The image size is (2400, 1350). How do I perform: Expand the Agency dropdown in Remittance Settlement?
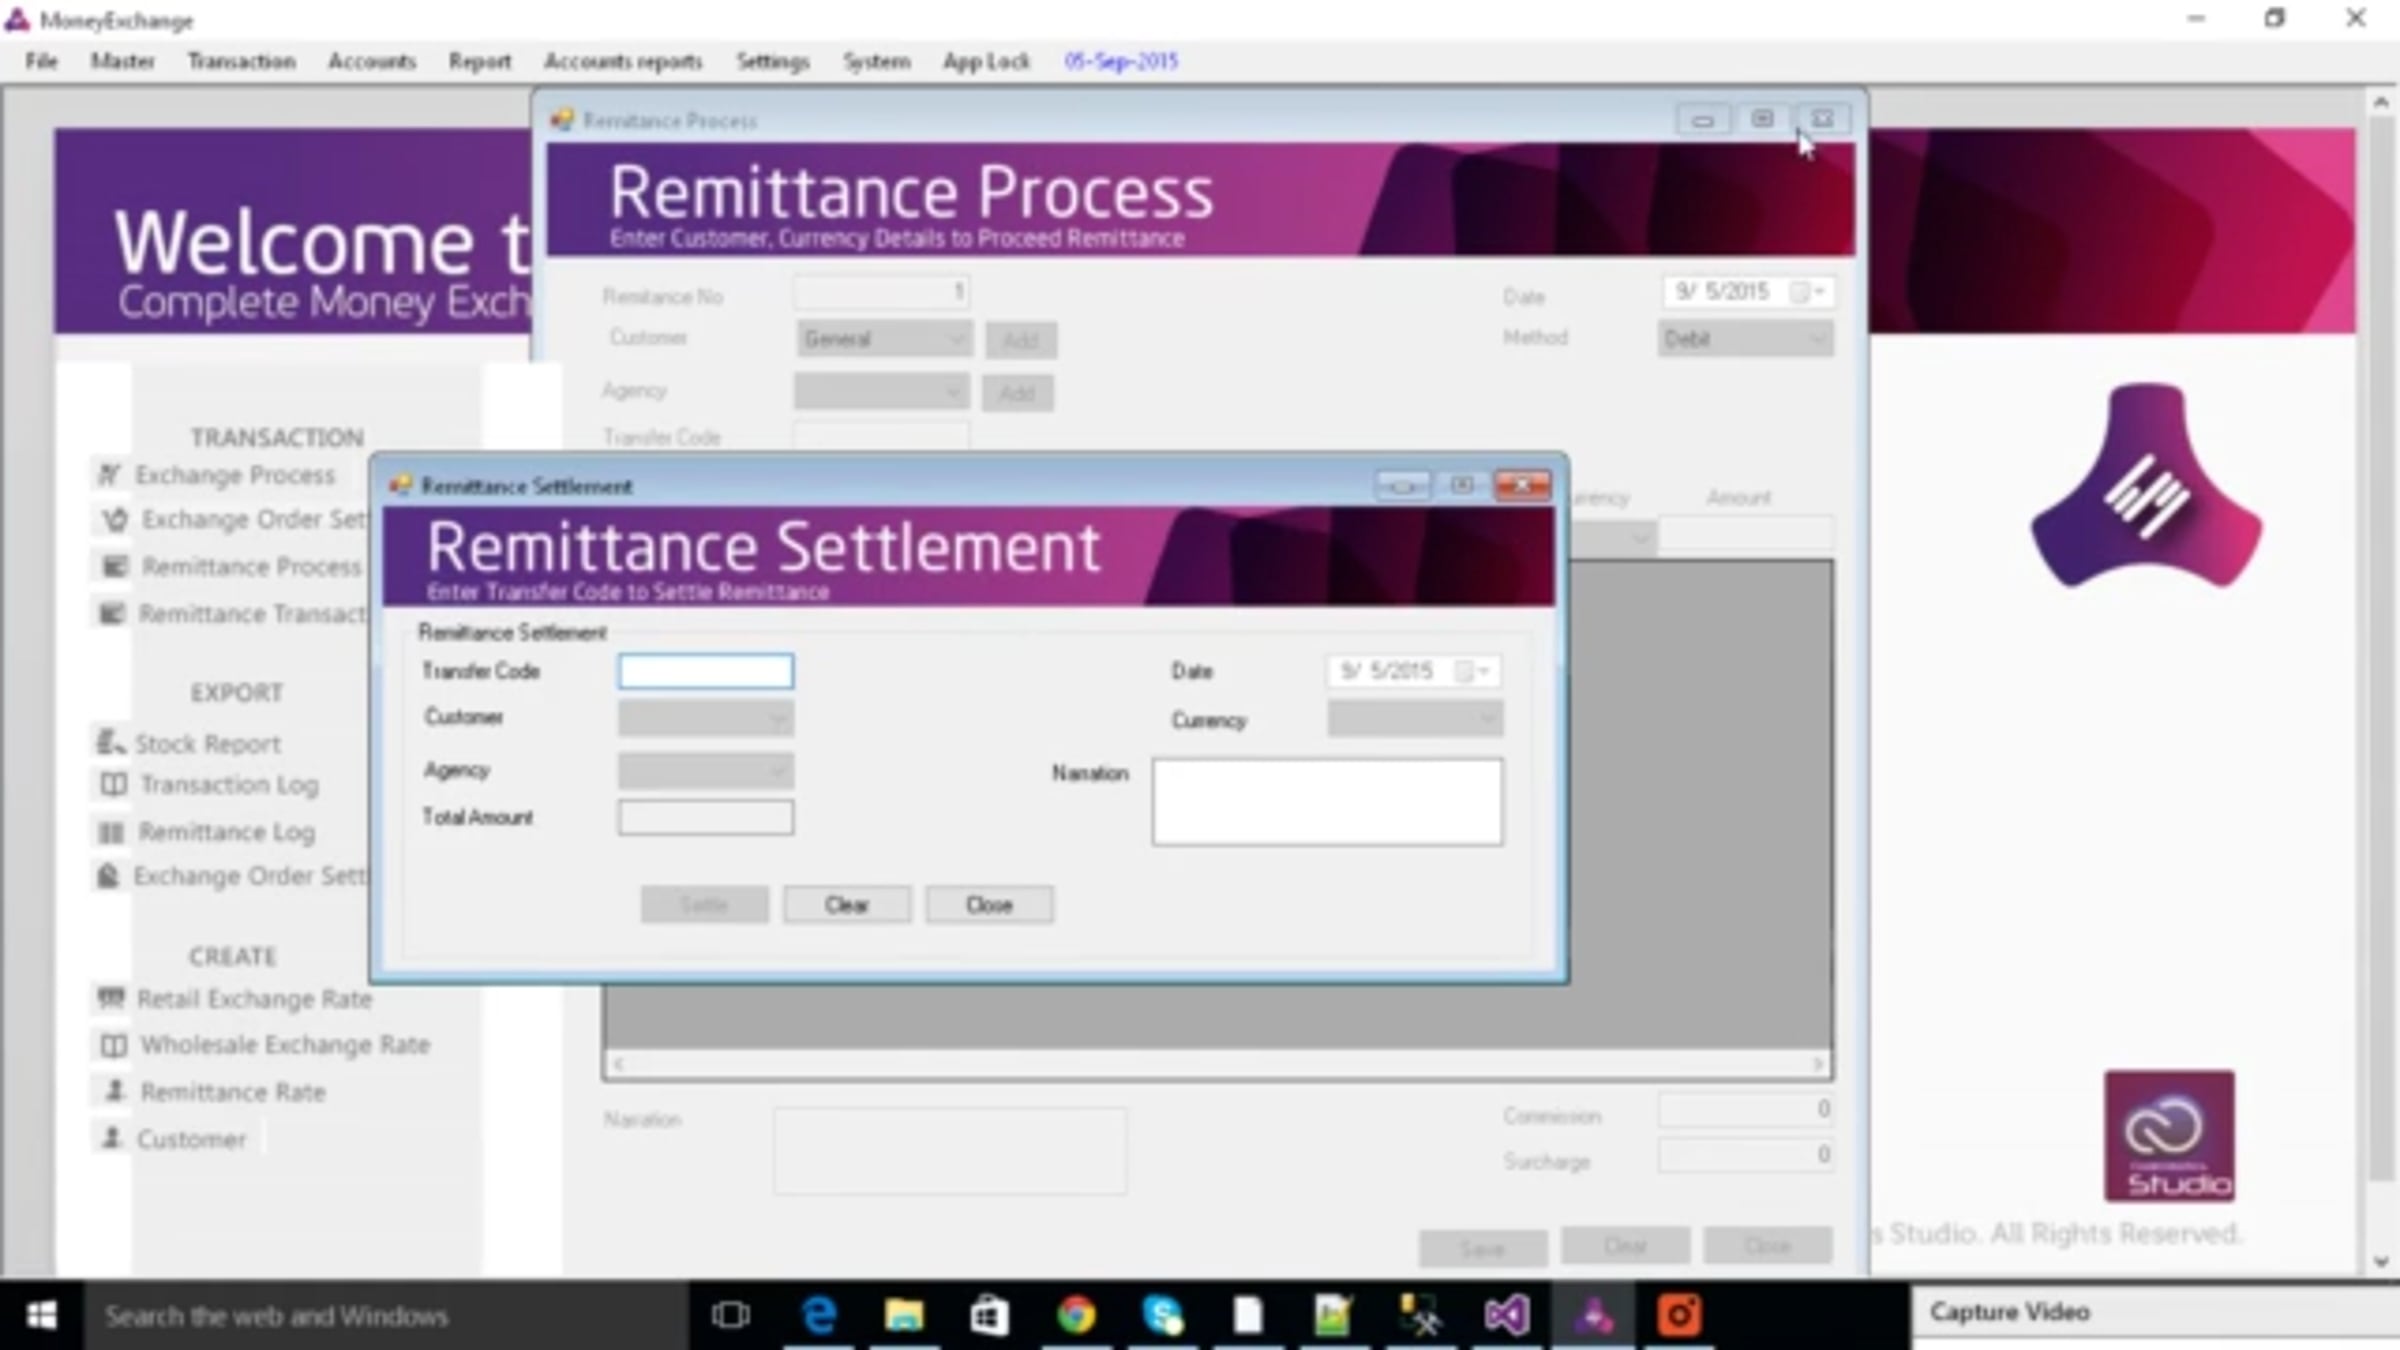coord(777,771)
